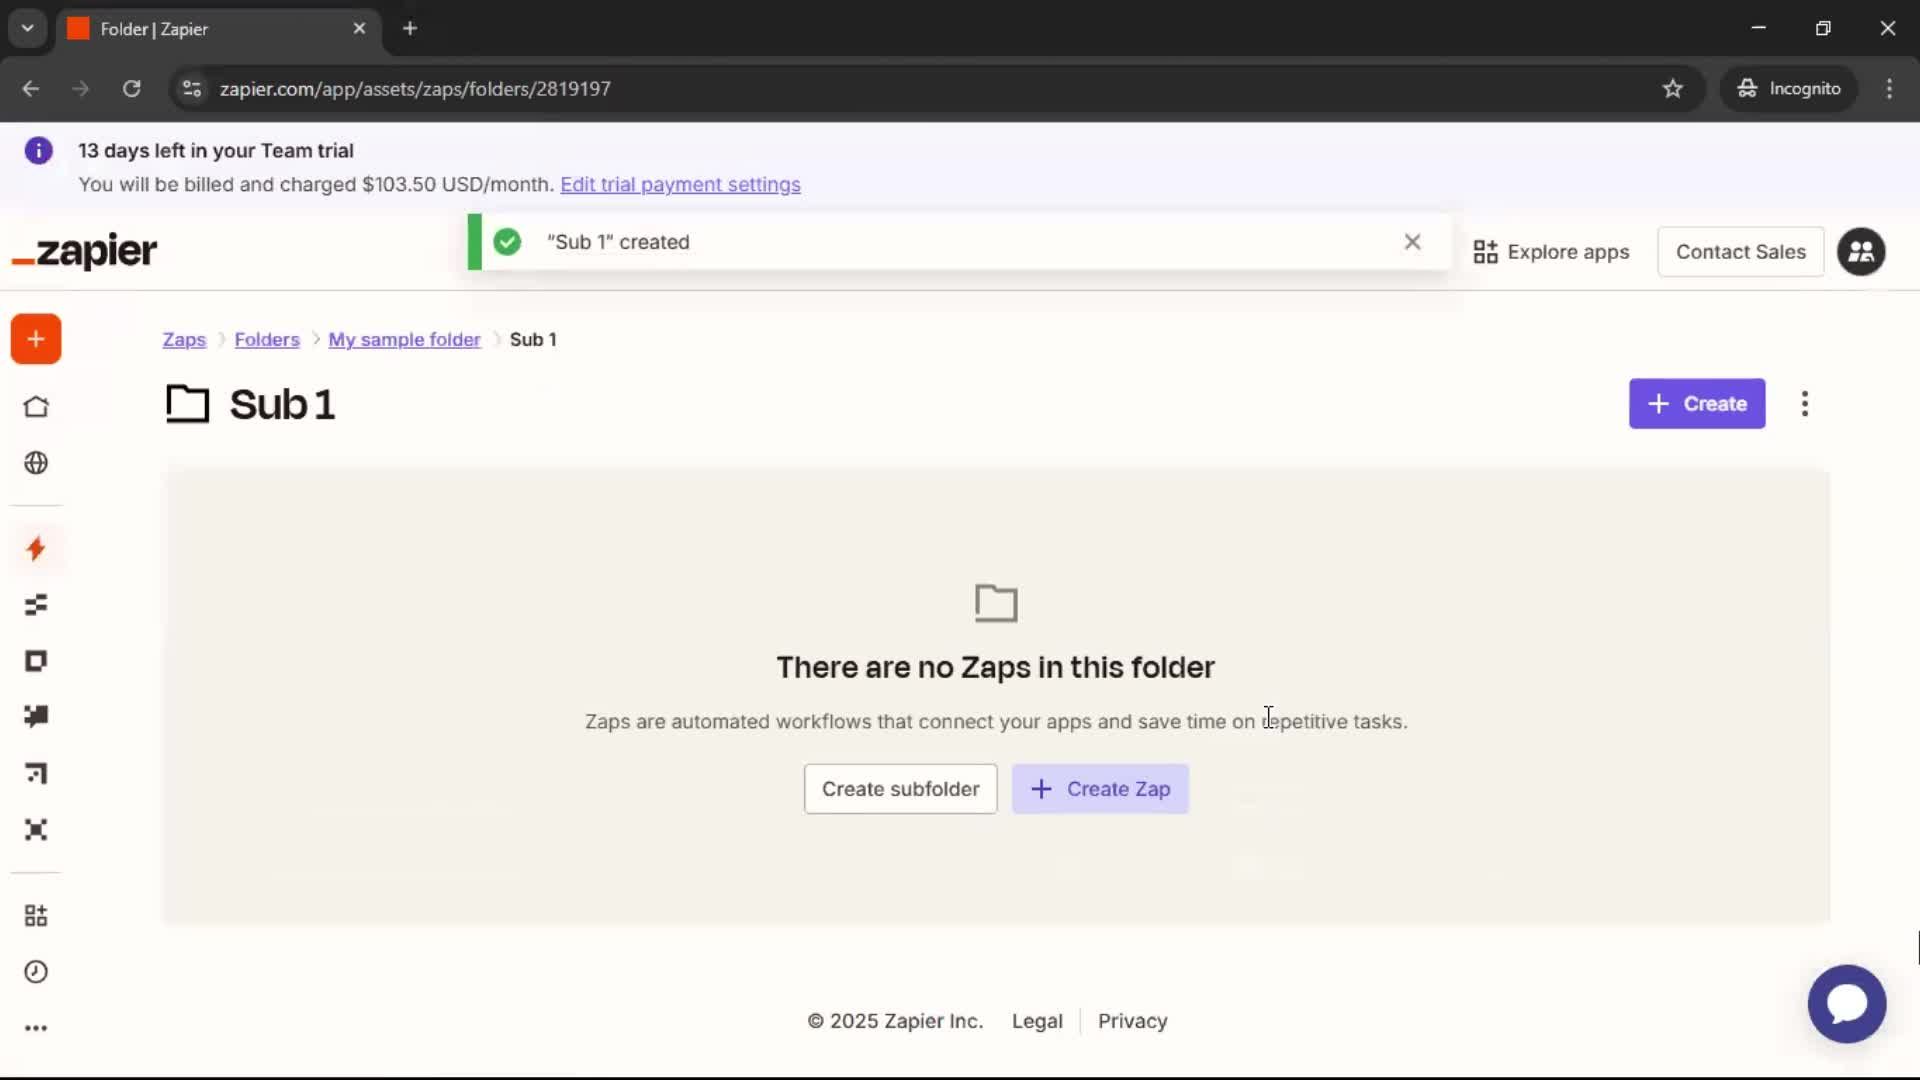Click the trial info icon
Screen dimensions: 1920x1080
click(38, 151)
